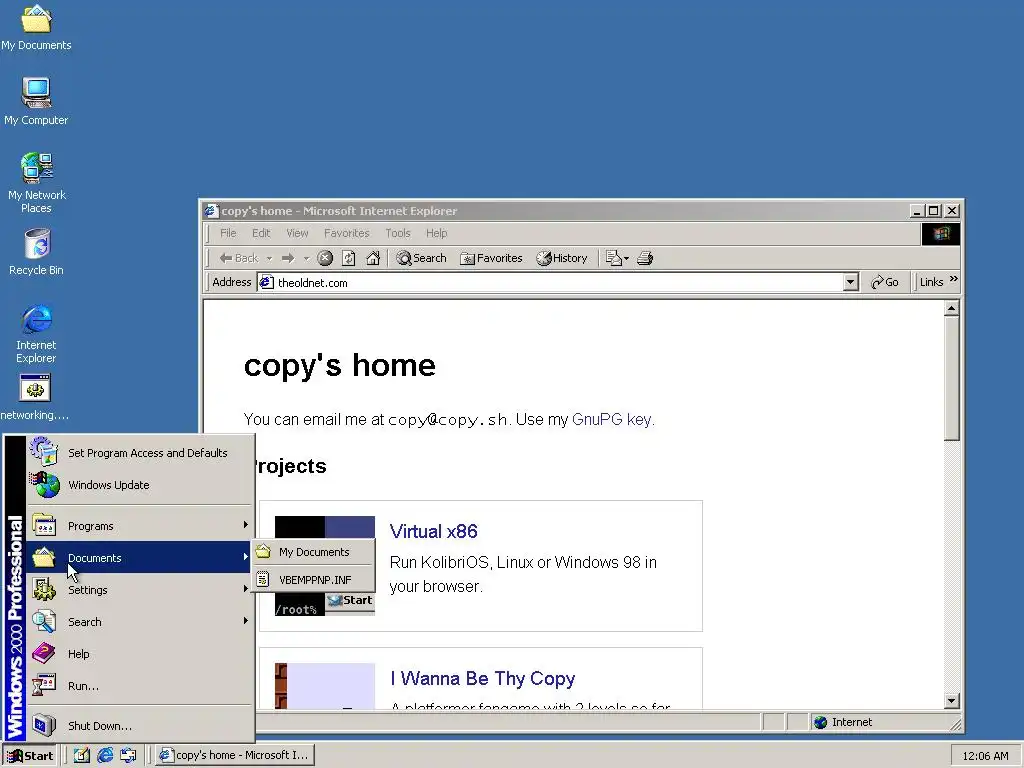This screenshot has width=1024, height=768.
Task: Click the Print icon in IE toolbar
Action: [645, 258]
